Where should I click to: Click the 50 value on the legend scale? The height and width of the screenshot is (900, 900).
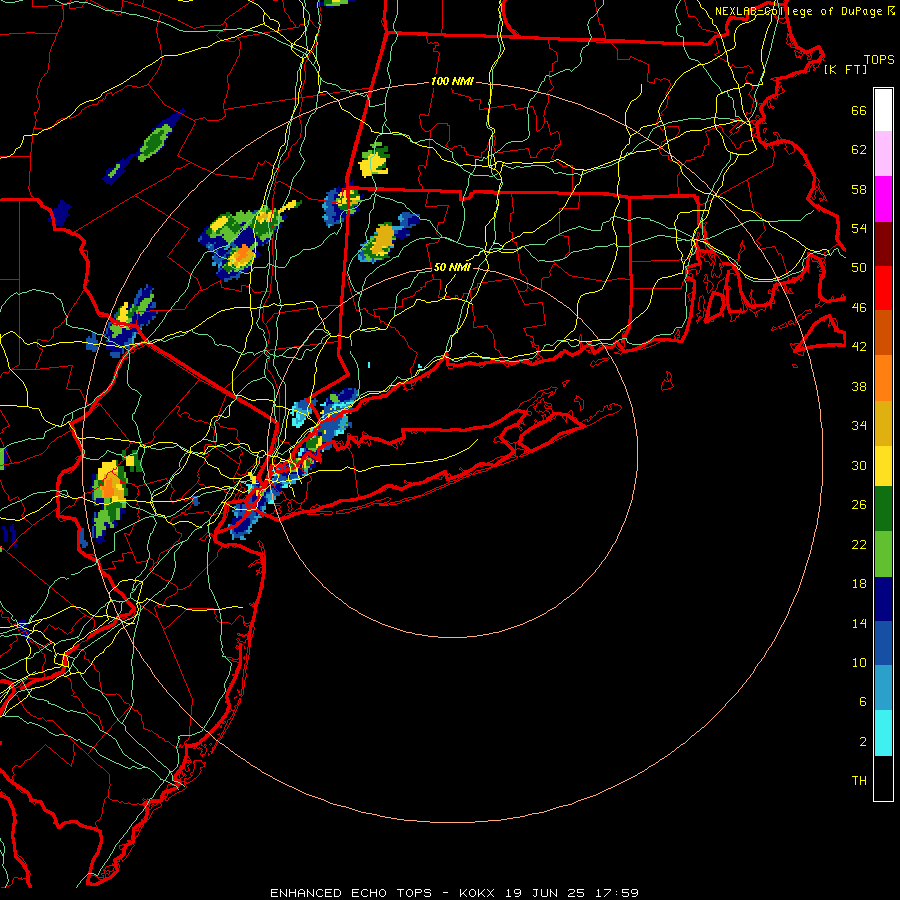[859, 268]
